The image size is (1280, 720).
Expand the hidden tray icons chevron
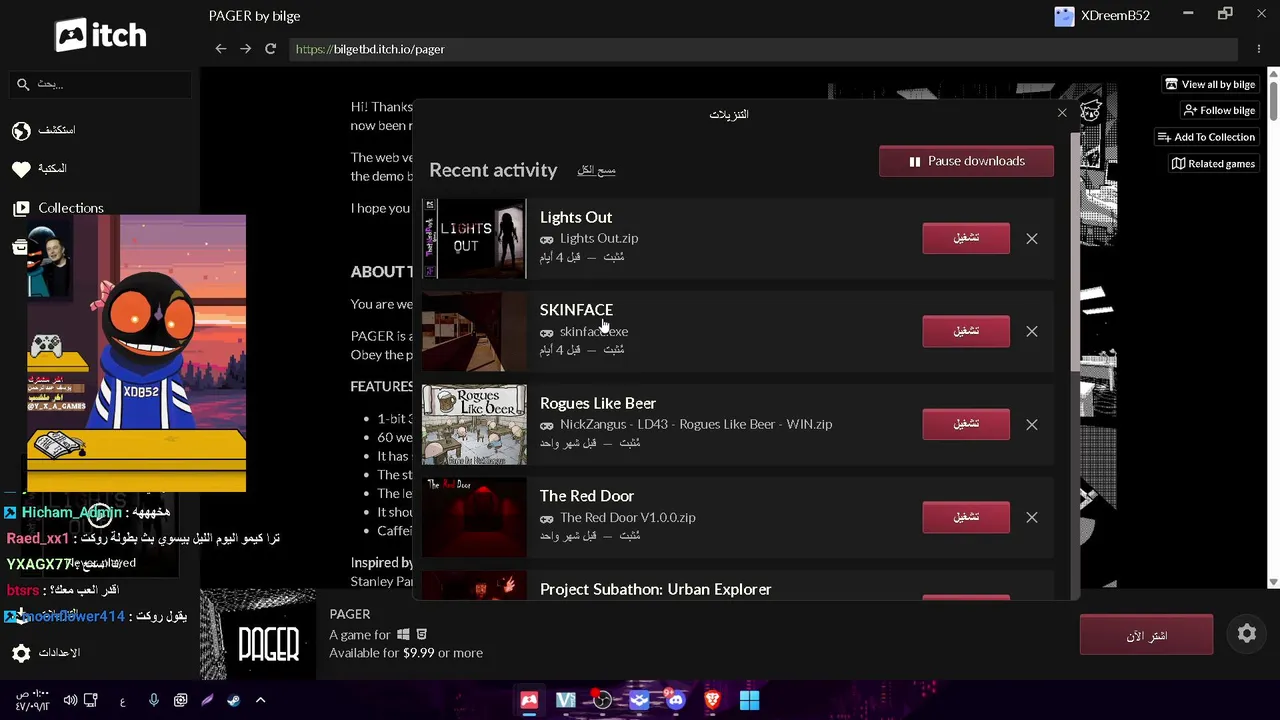[x=260, y=700]
